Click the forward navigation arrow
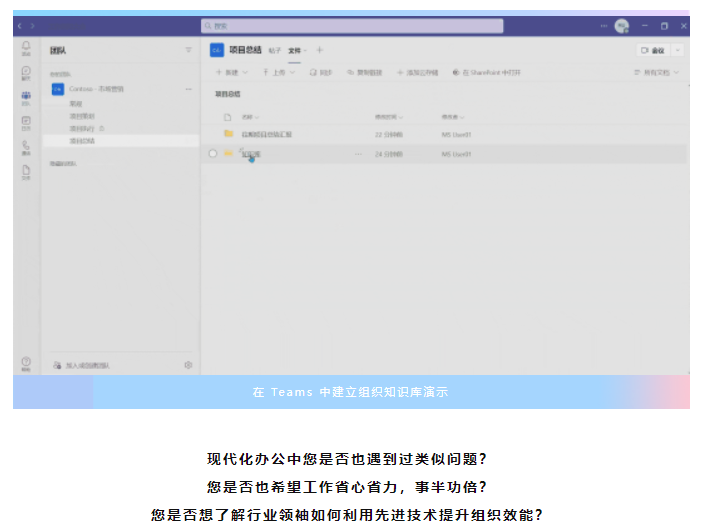This screenshot has width=707, height=530. [32, 26]
